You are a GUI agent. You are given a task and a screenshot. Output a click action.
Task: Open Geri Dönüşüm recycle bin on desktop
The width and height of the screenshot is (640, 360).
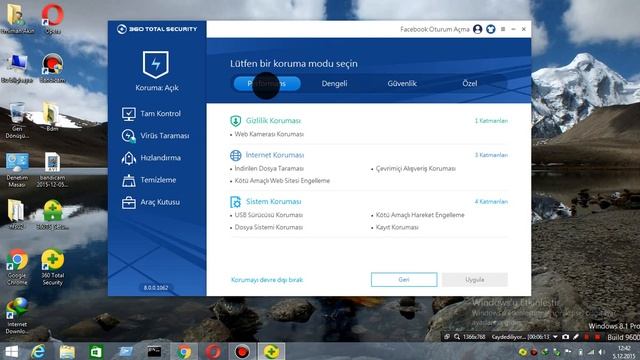17,120
